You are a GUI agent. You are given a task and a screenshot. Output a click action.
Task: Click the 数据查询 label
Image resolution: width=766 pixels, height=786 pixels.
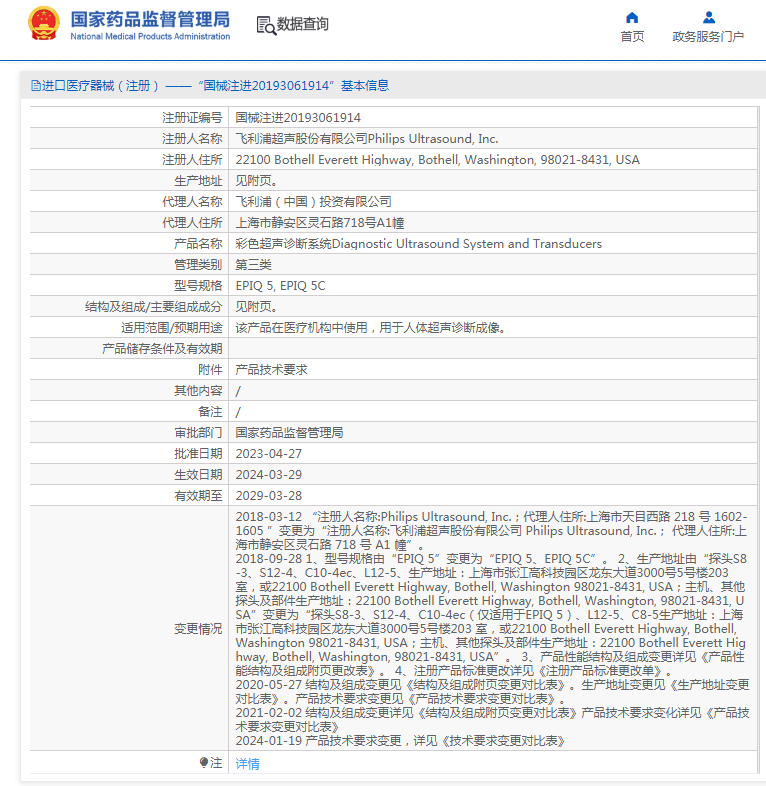[x=303, y=24]
